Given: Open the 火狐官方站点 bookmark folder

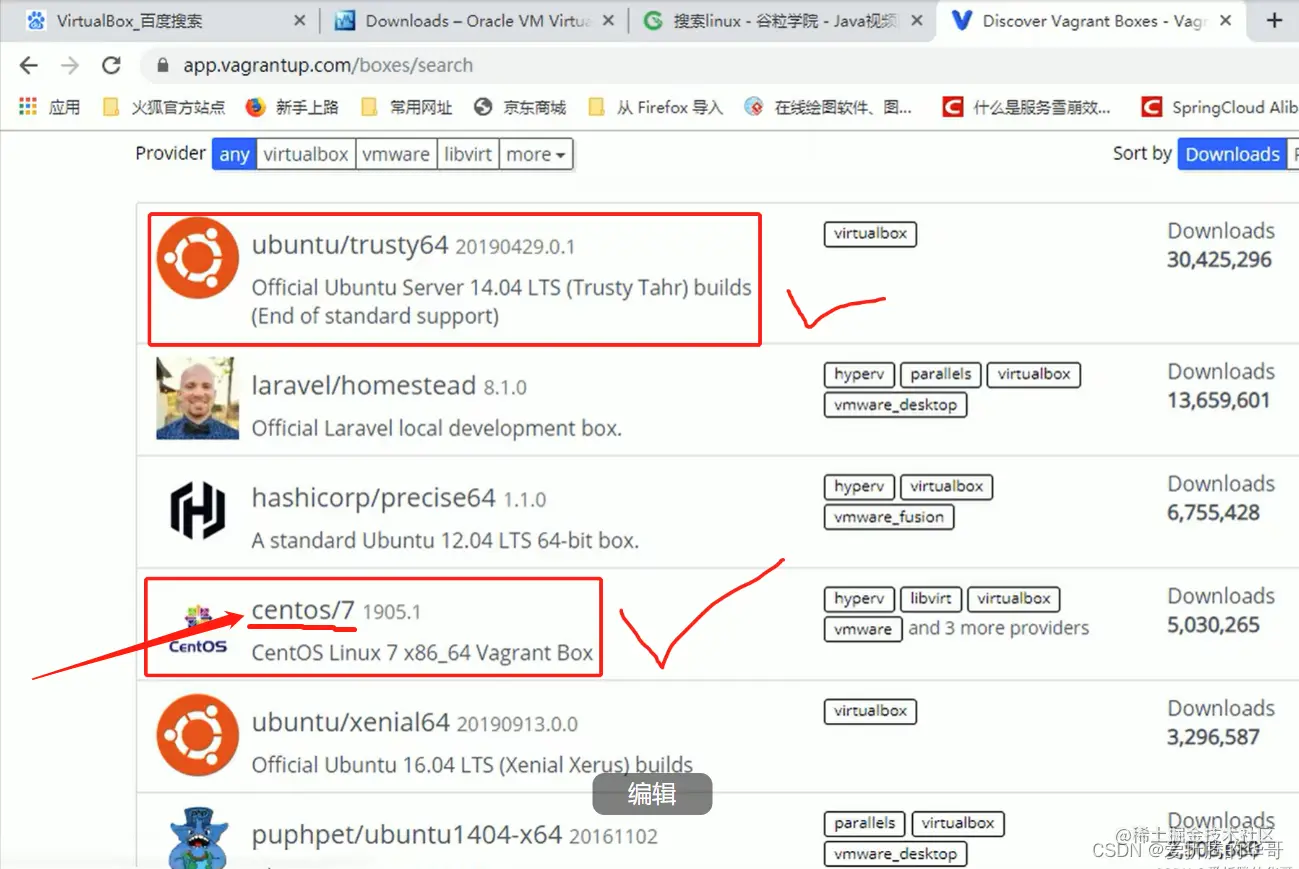Looking at the screenshot, I should pyautogui.click(x=164, y=107).
